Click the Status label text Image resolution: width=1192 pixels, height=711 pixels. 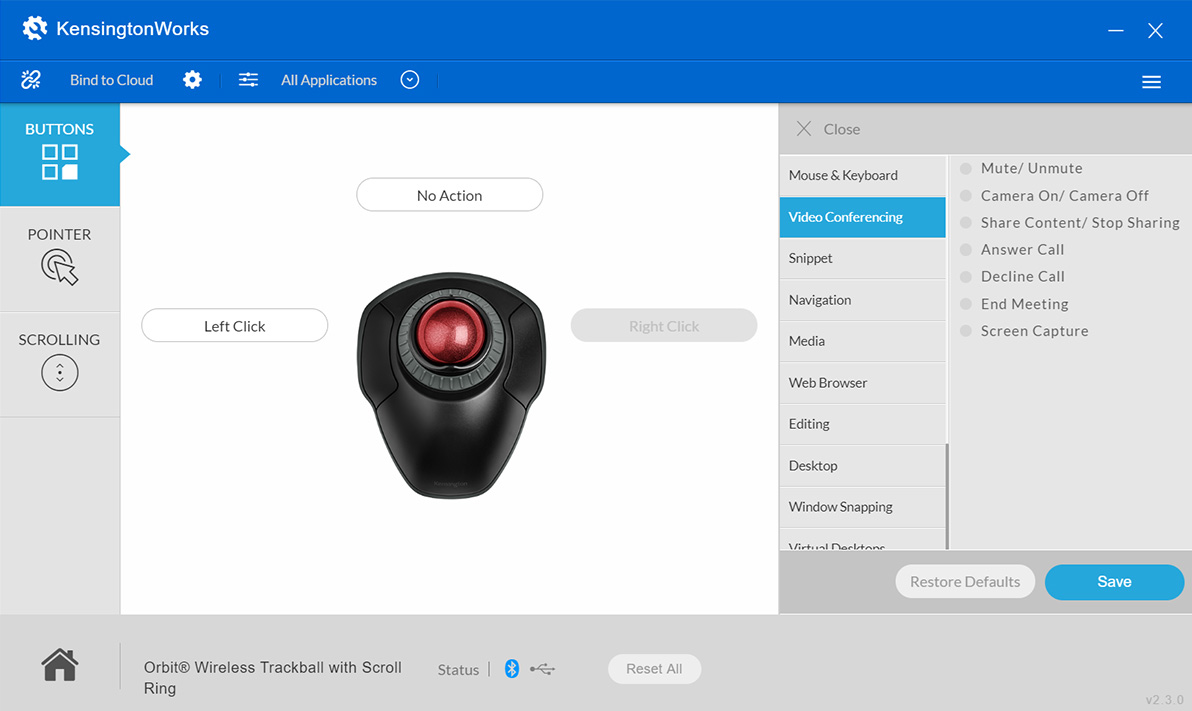(x=458, y=670)
